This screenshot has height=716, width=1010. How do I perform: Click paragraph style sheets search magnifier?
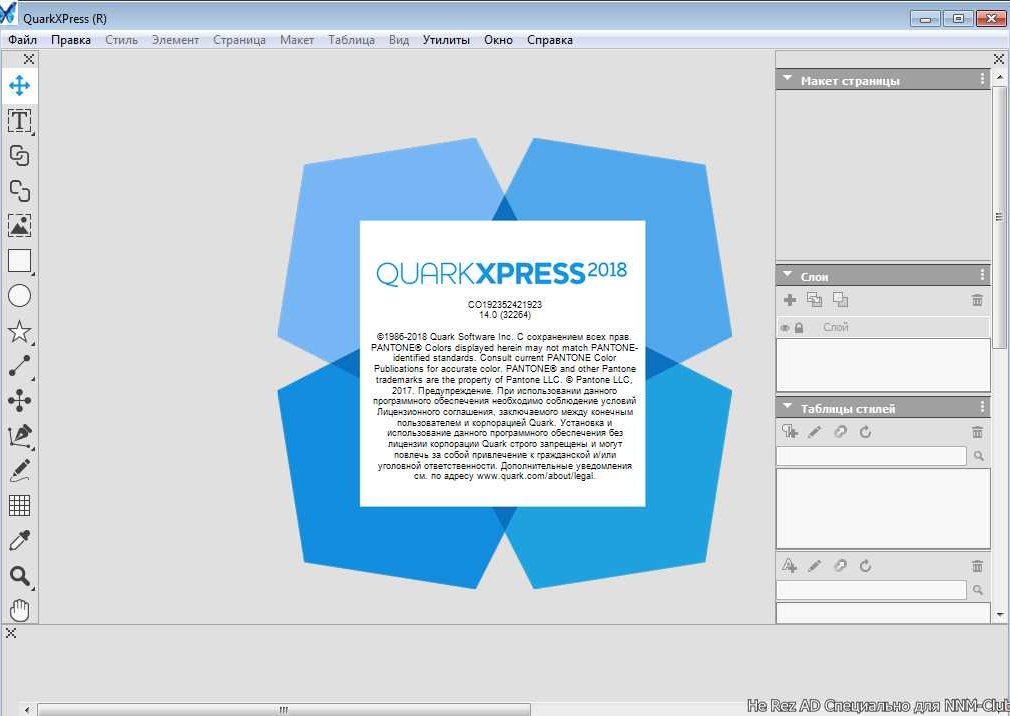pyautogui.click(x=978, y=456)
